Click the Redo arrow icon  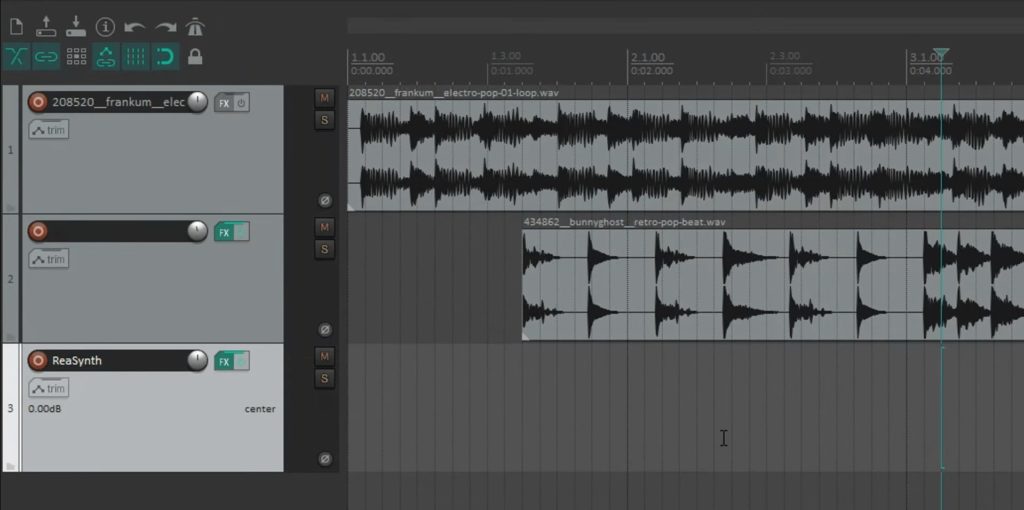pyautogui.click(x=166, y=27)
